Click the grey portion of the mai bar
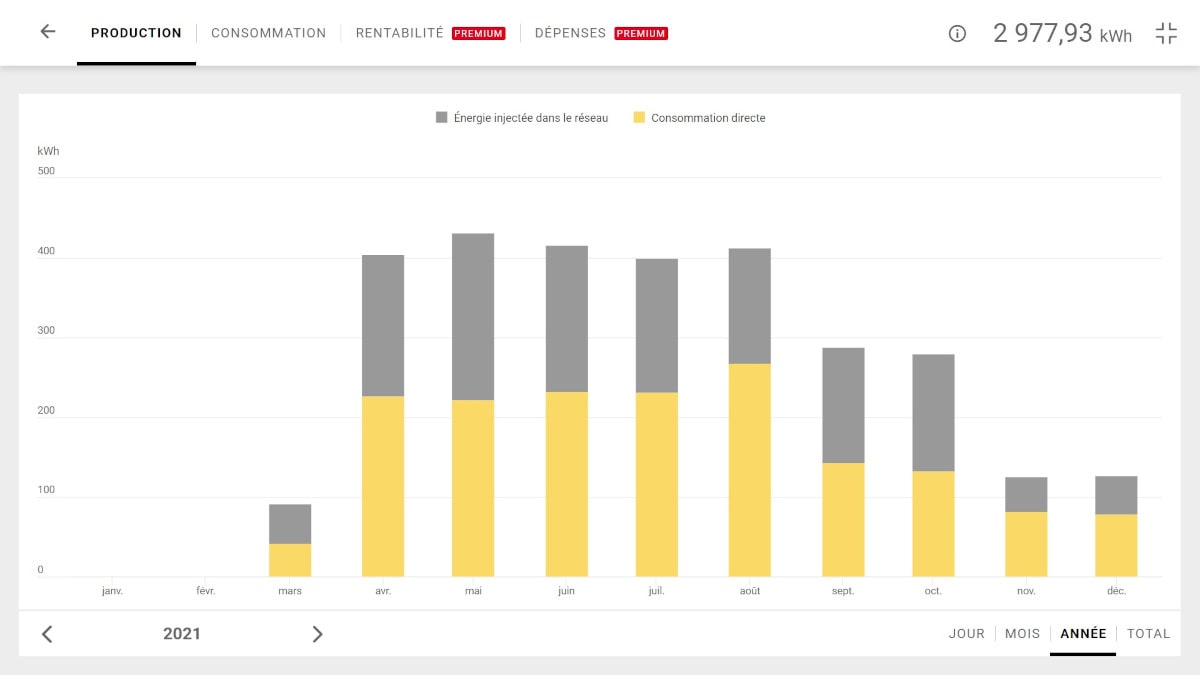Viewport: 1200px width, 675px height. (473, 316)
